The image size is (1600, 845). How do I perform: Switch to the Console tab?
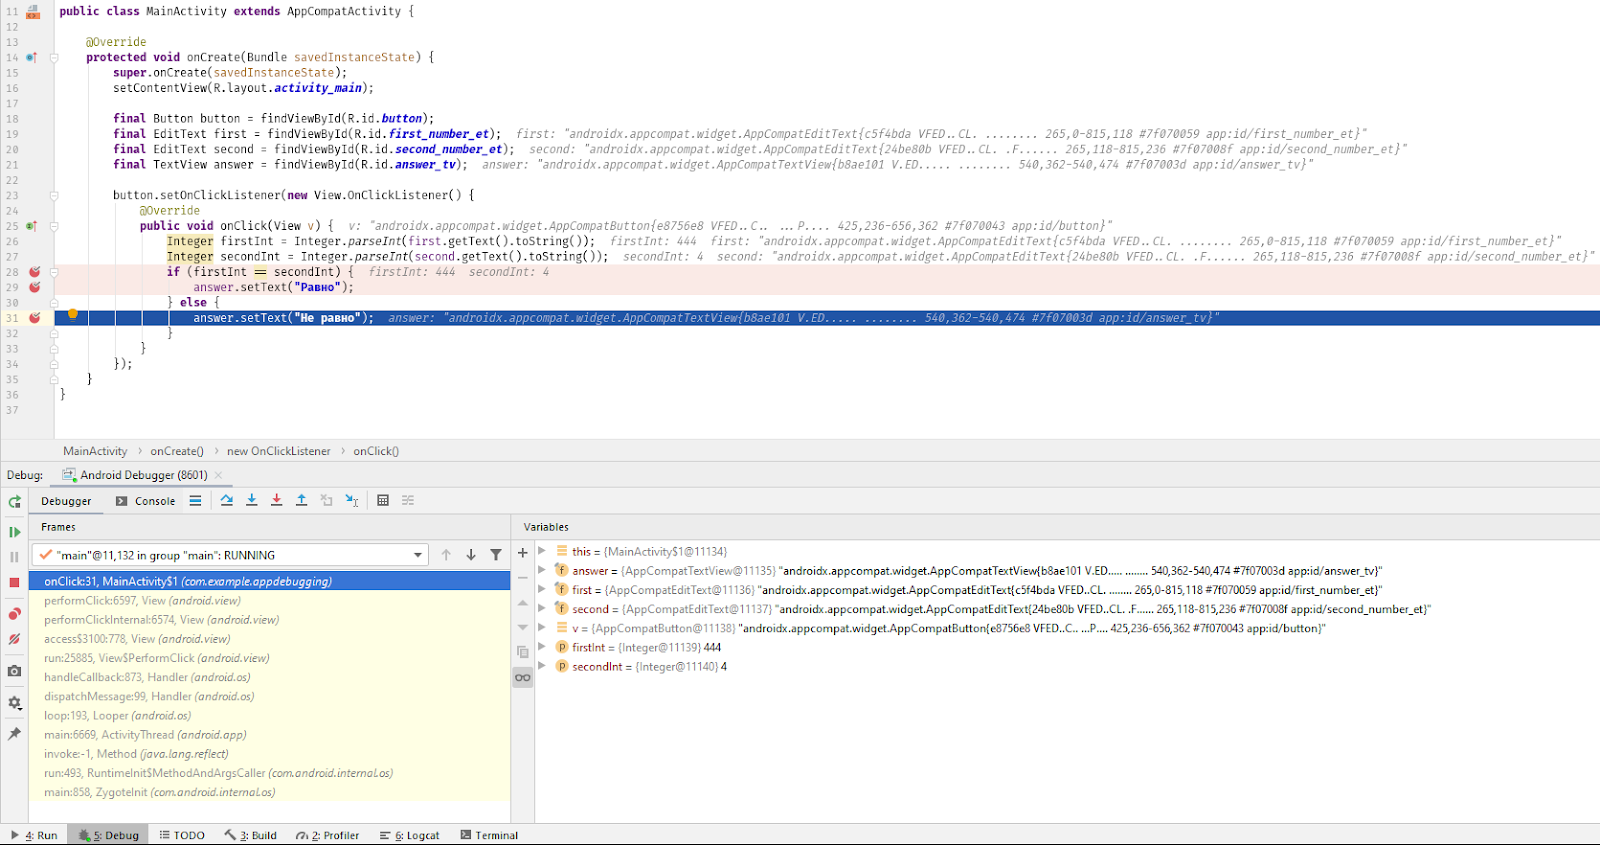pos(146,501)
